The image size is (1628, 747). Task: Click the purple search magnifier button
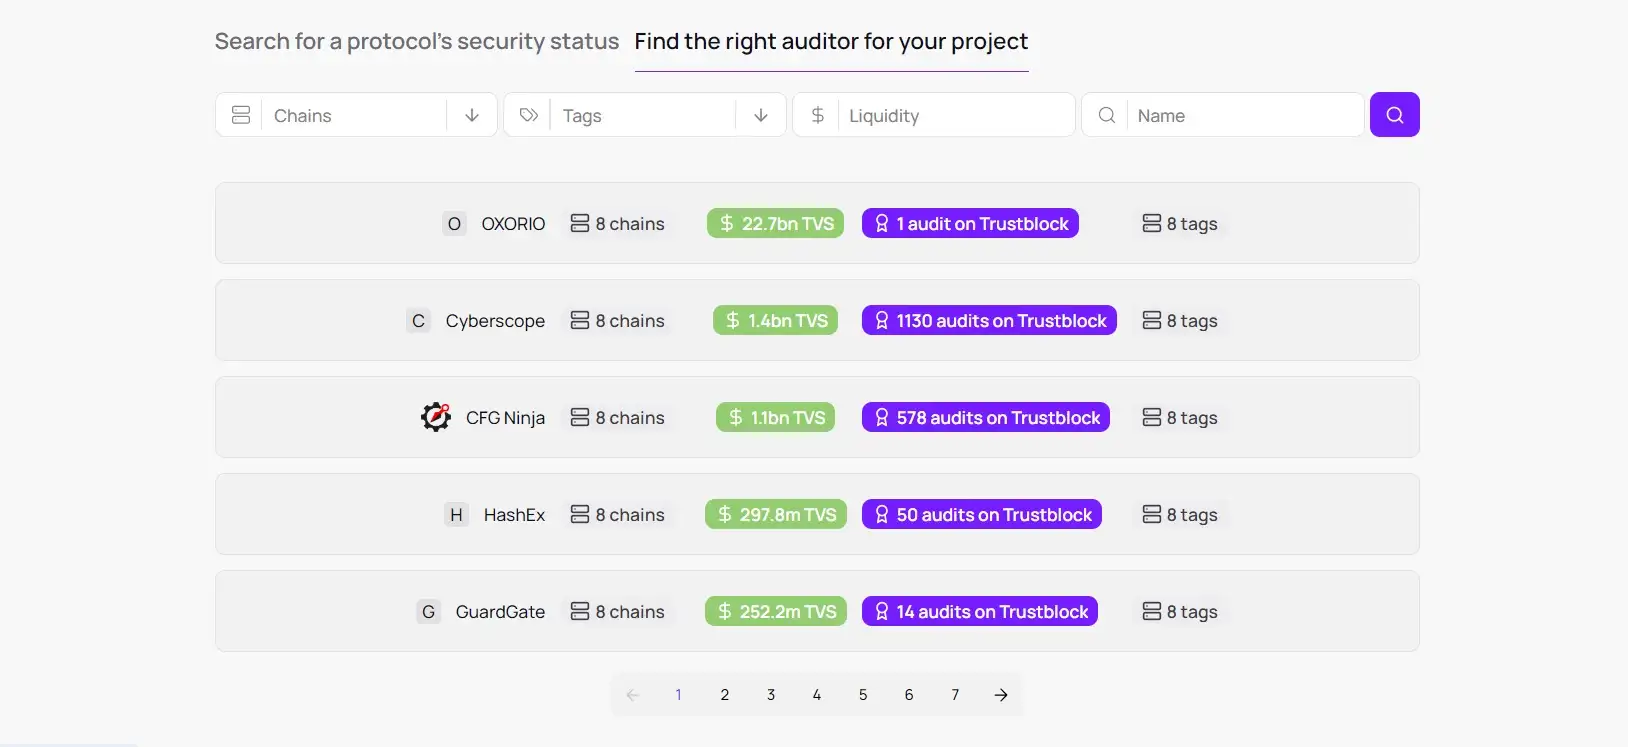click(1394, 115)
